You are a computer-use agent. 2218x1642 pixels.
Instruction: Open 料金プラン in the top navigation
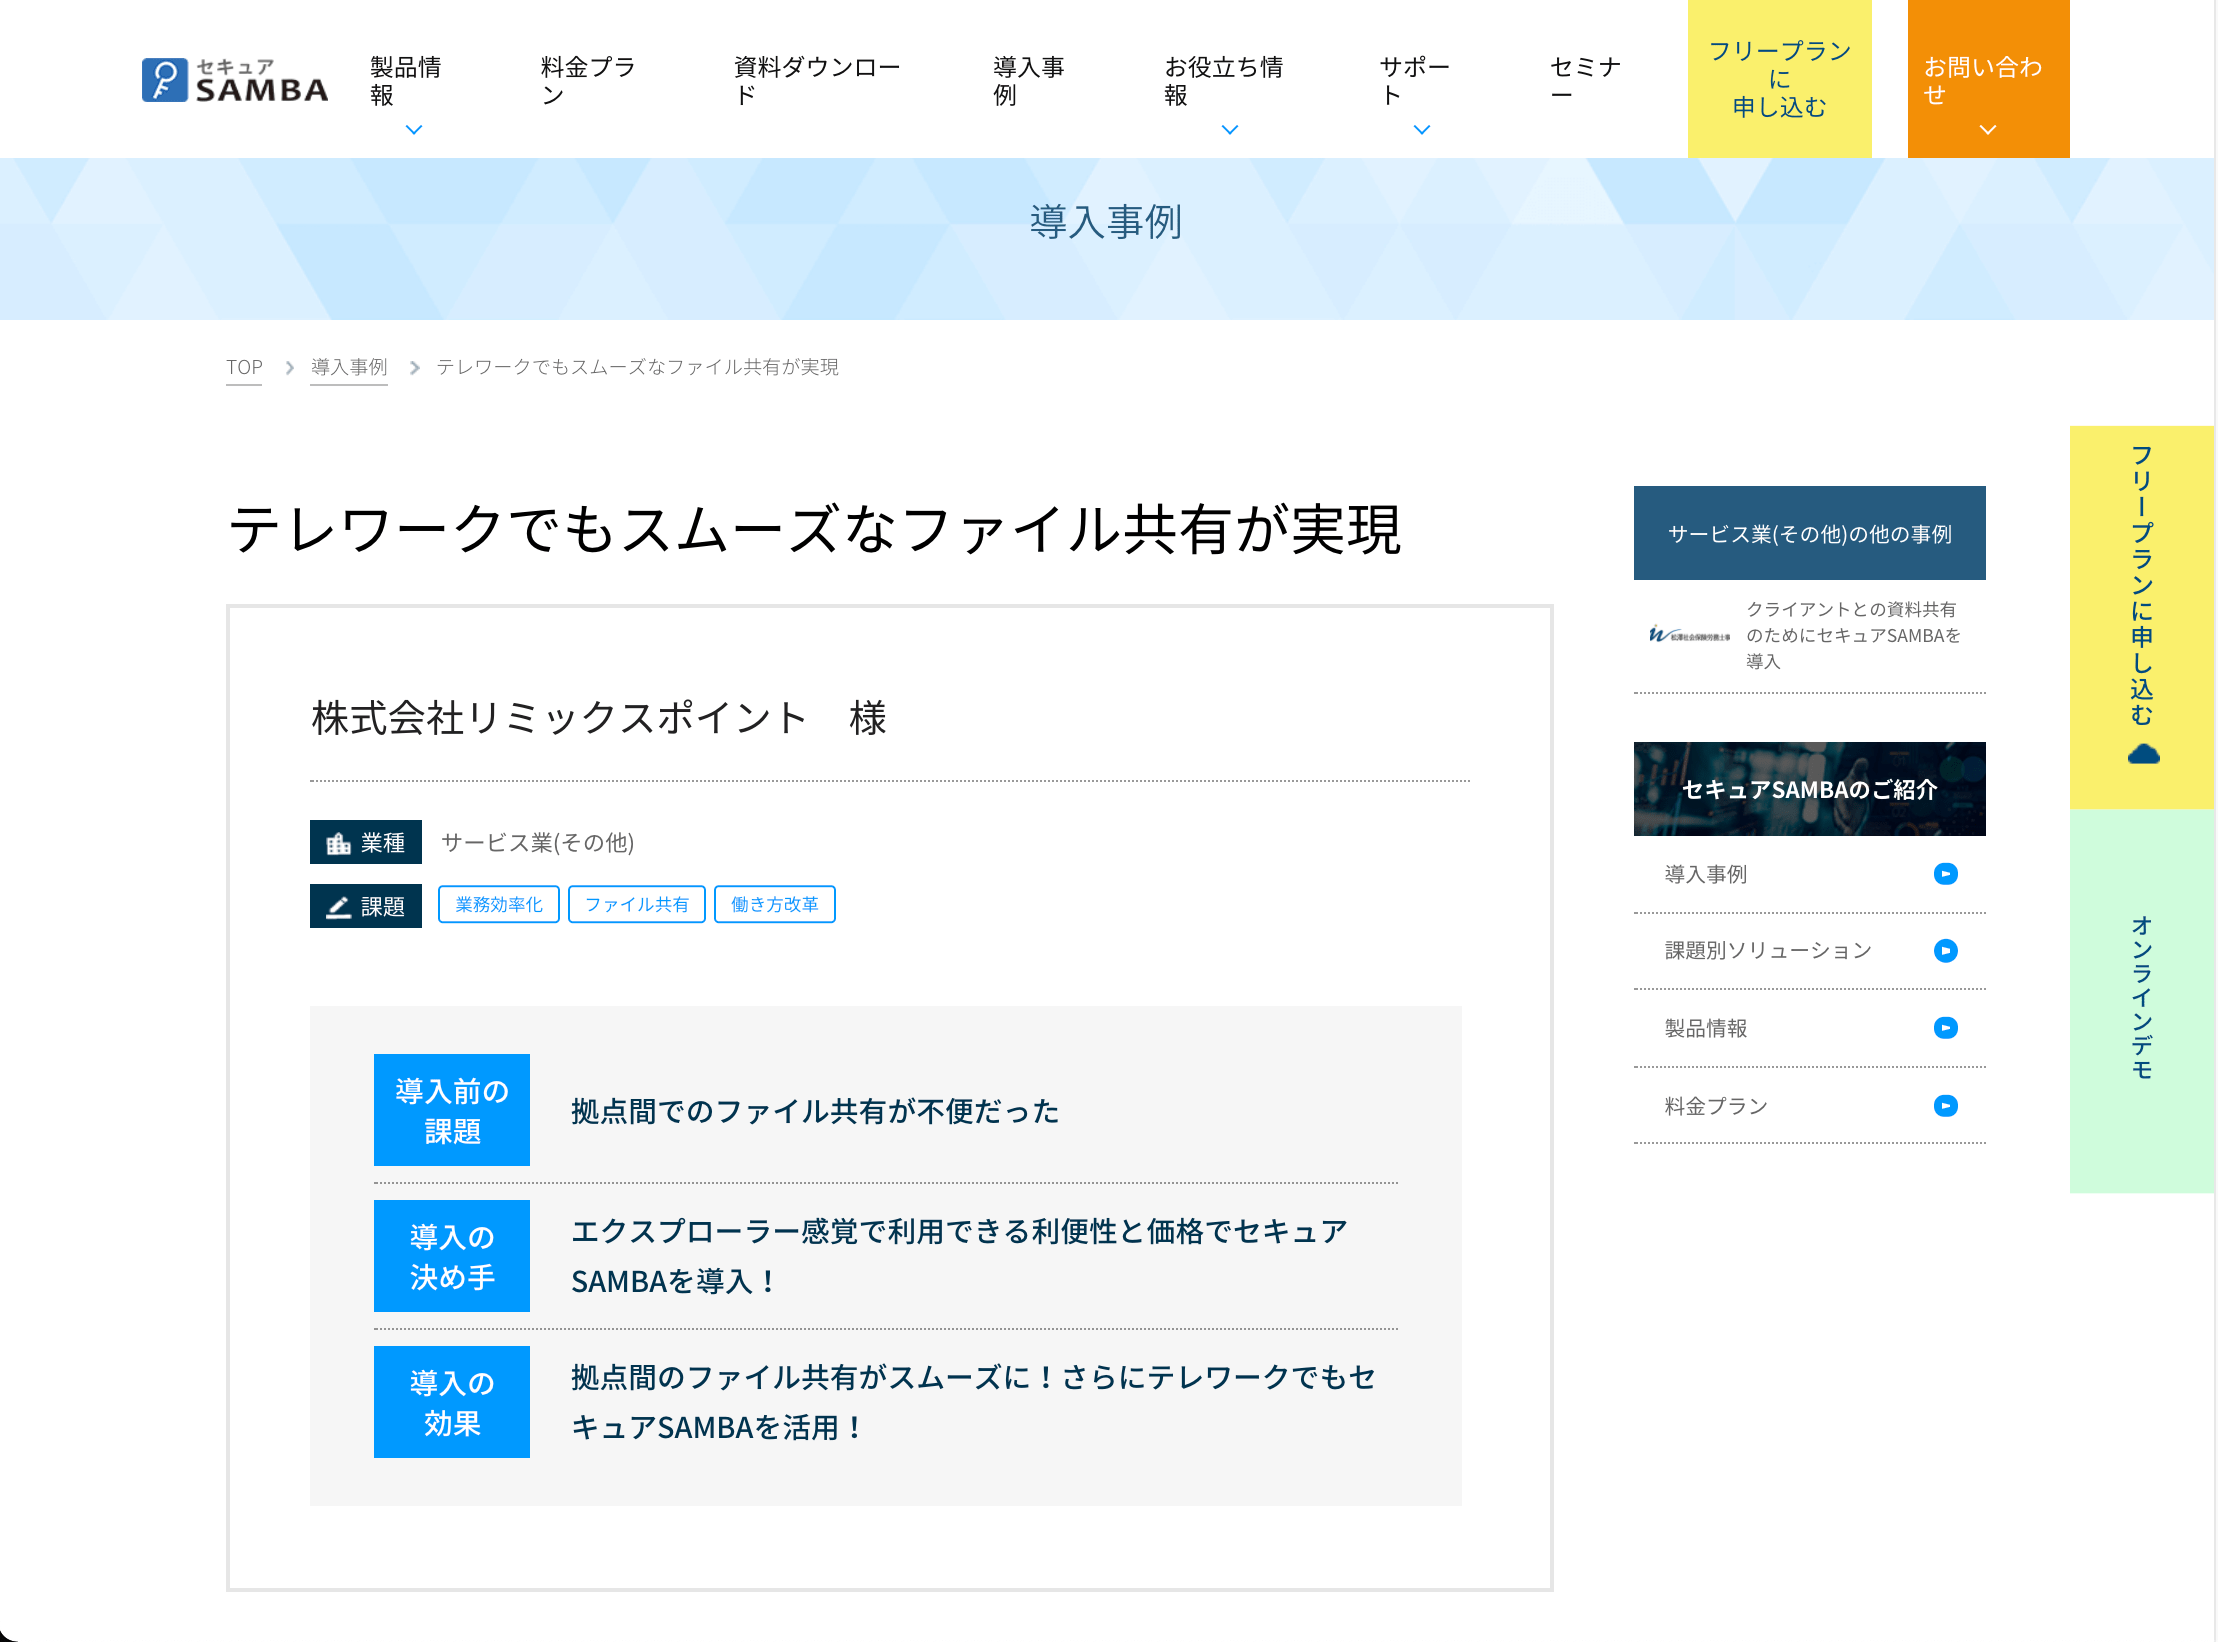pyautogui.click(x=588, y=81)
